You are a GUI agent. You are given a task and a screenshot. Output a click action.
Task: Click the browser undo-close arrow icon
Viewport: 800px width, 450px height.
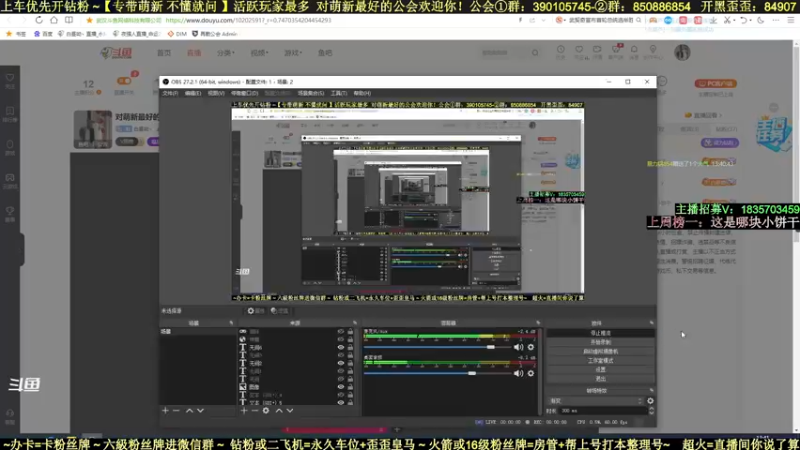tap(744, 20)
